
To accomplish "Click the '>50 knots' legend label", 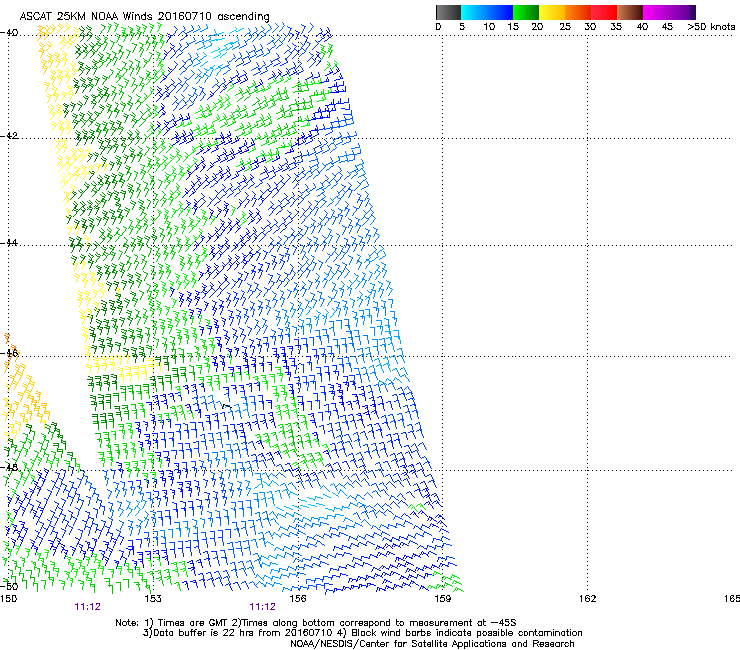I will pyautogui.click(x=711, y=27).
